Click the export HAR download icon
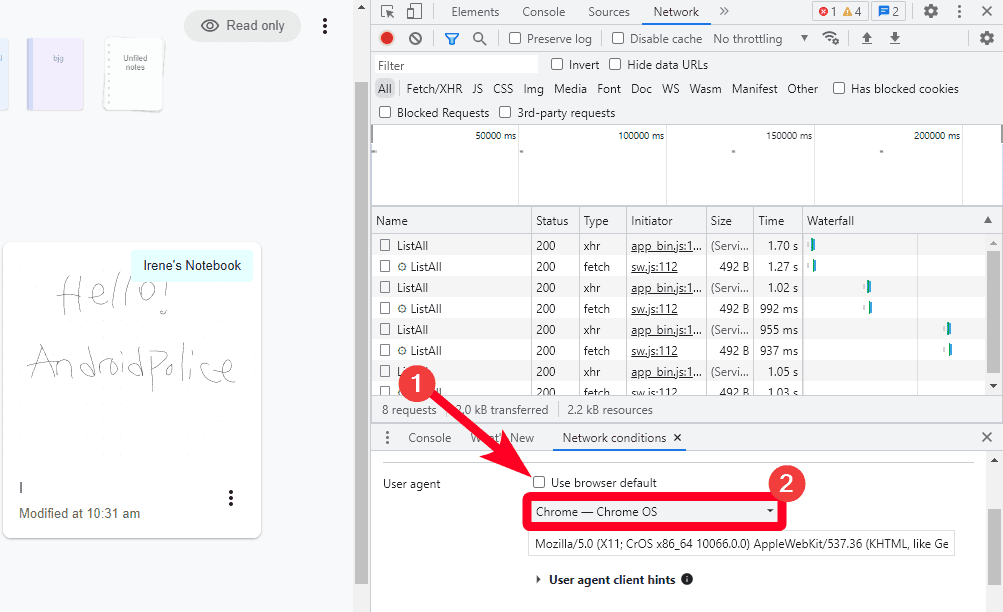This screenshot has height=612, width=1003. coord(895,39)
